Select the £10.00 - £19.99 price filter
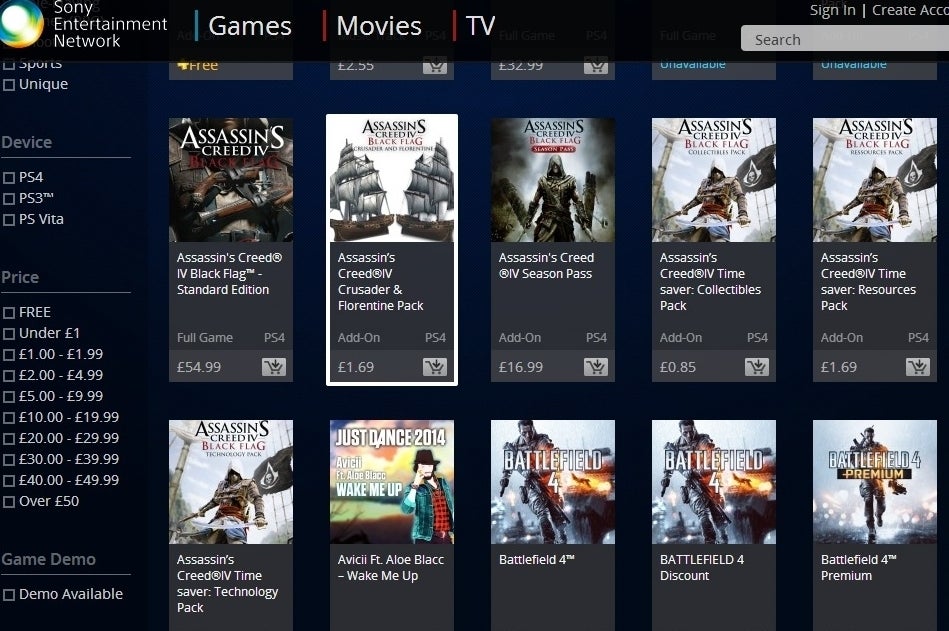949x631 pixels. click(9, 418)
